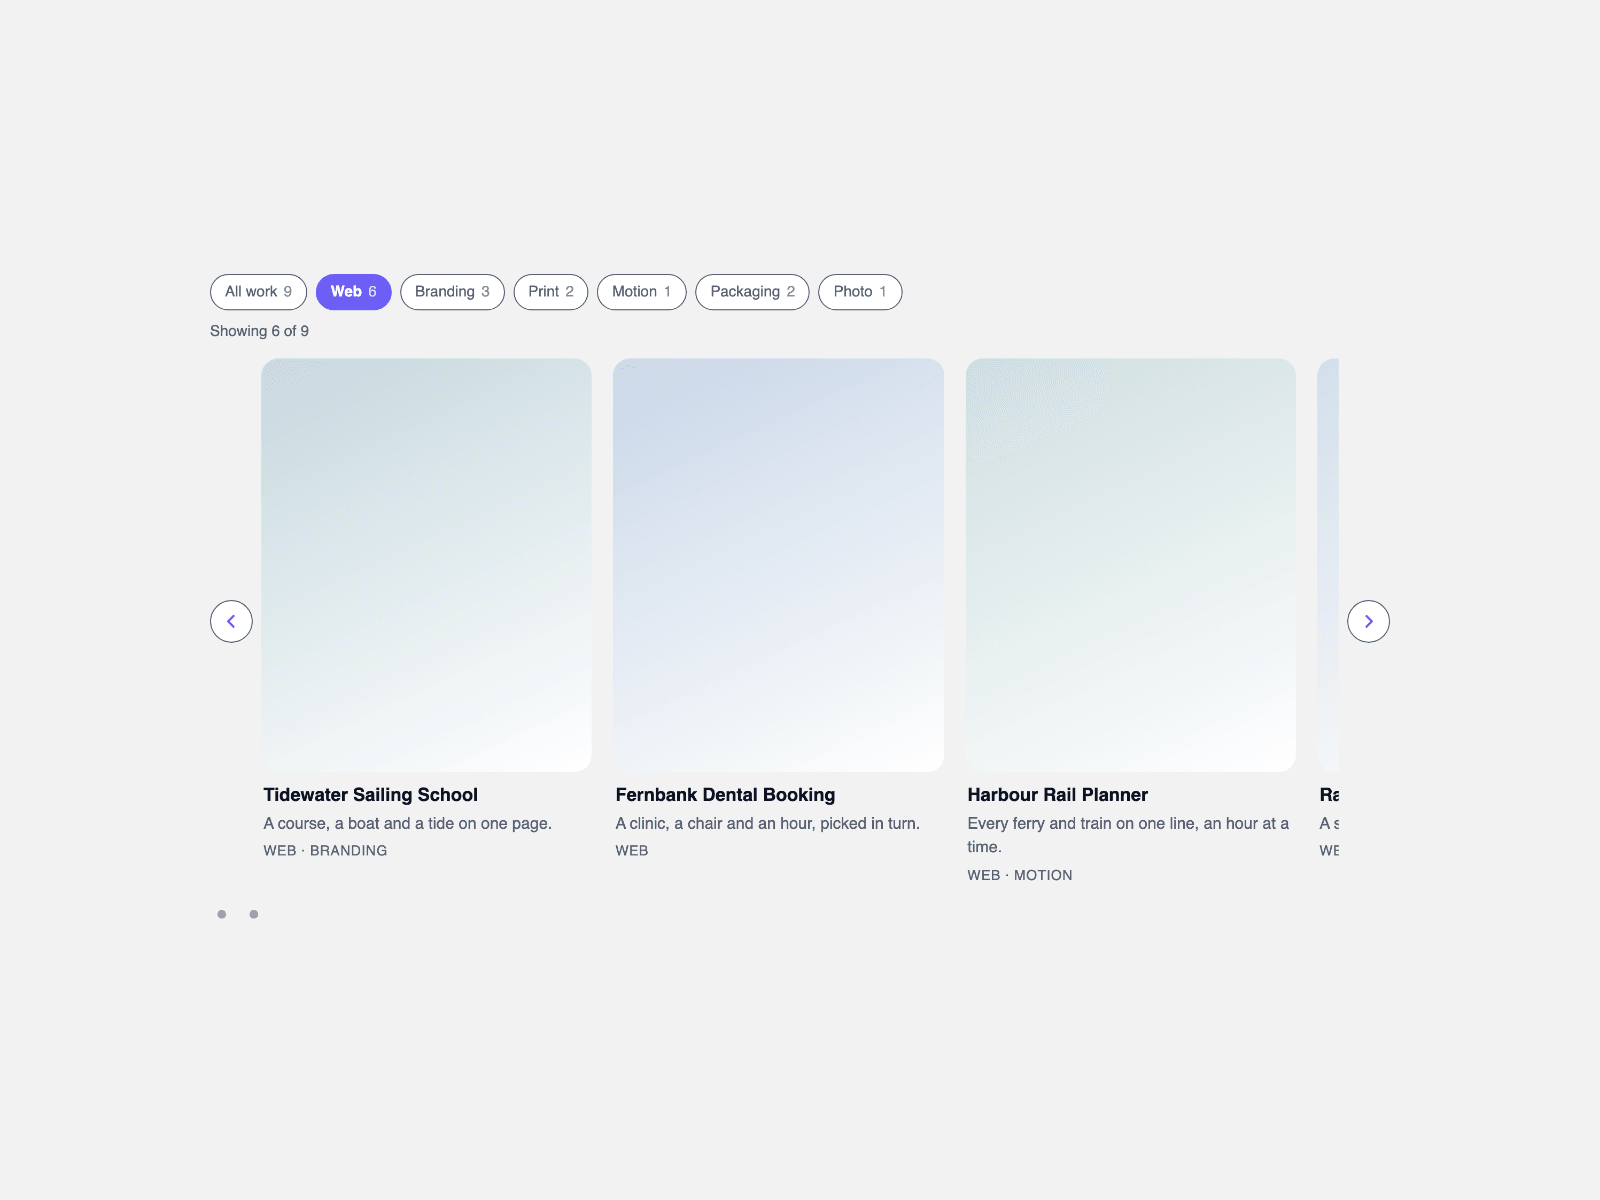This screenshot has height=1200, width=1600.
Task: Click the 'WEB' tag under Fernbank Dental Booking
Action: [631, 851]
